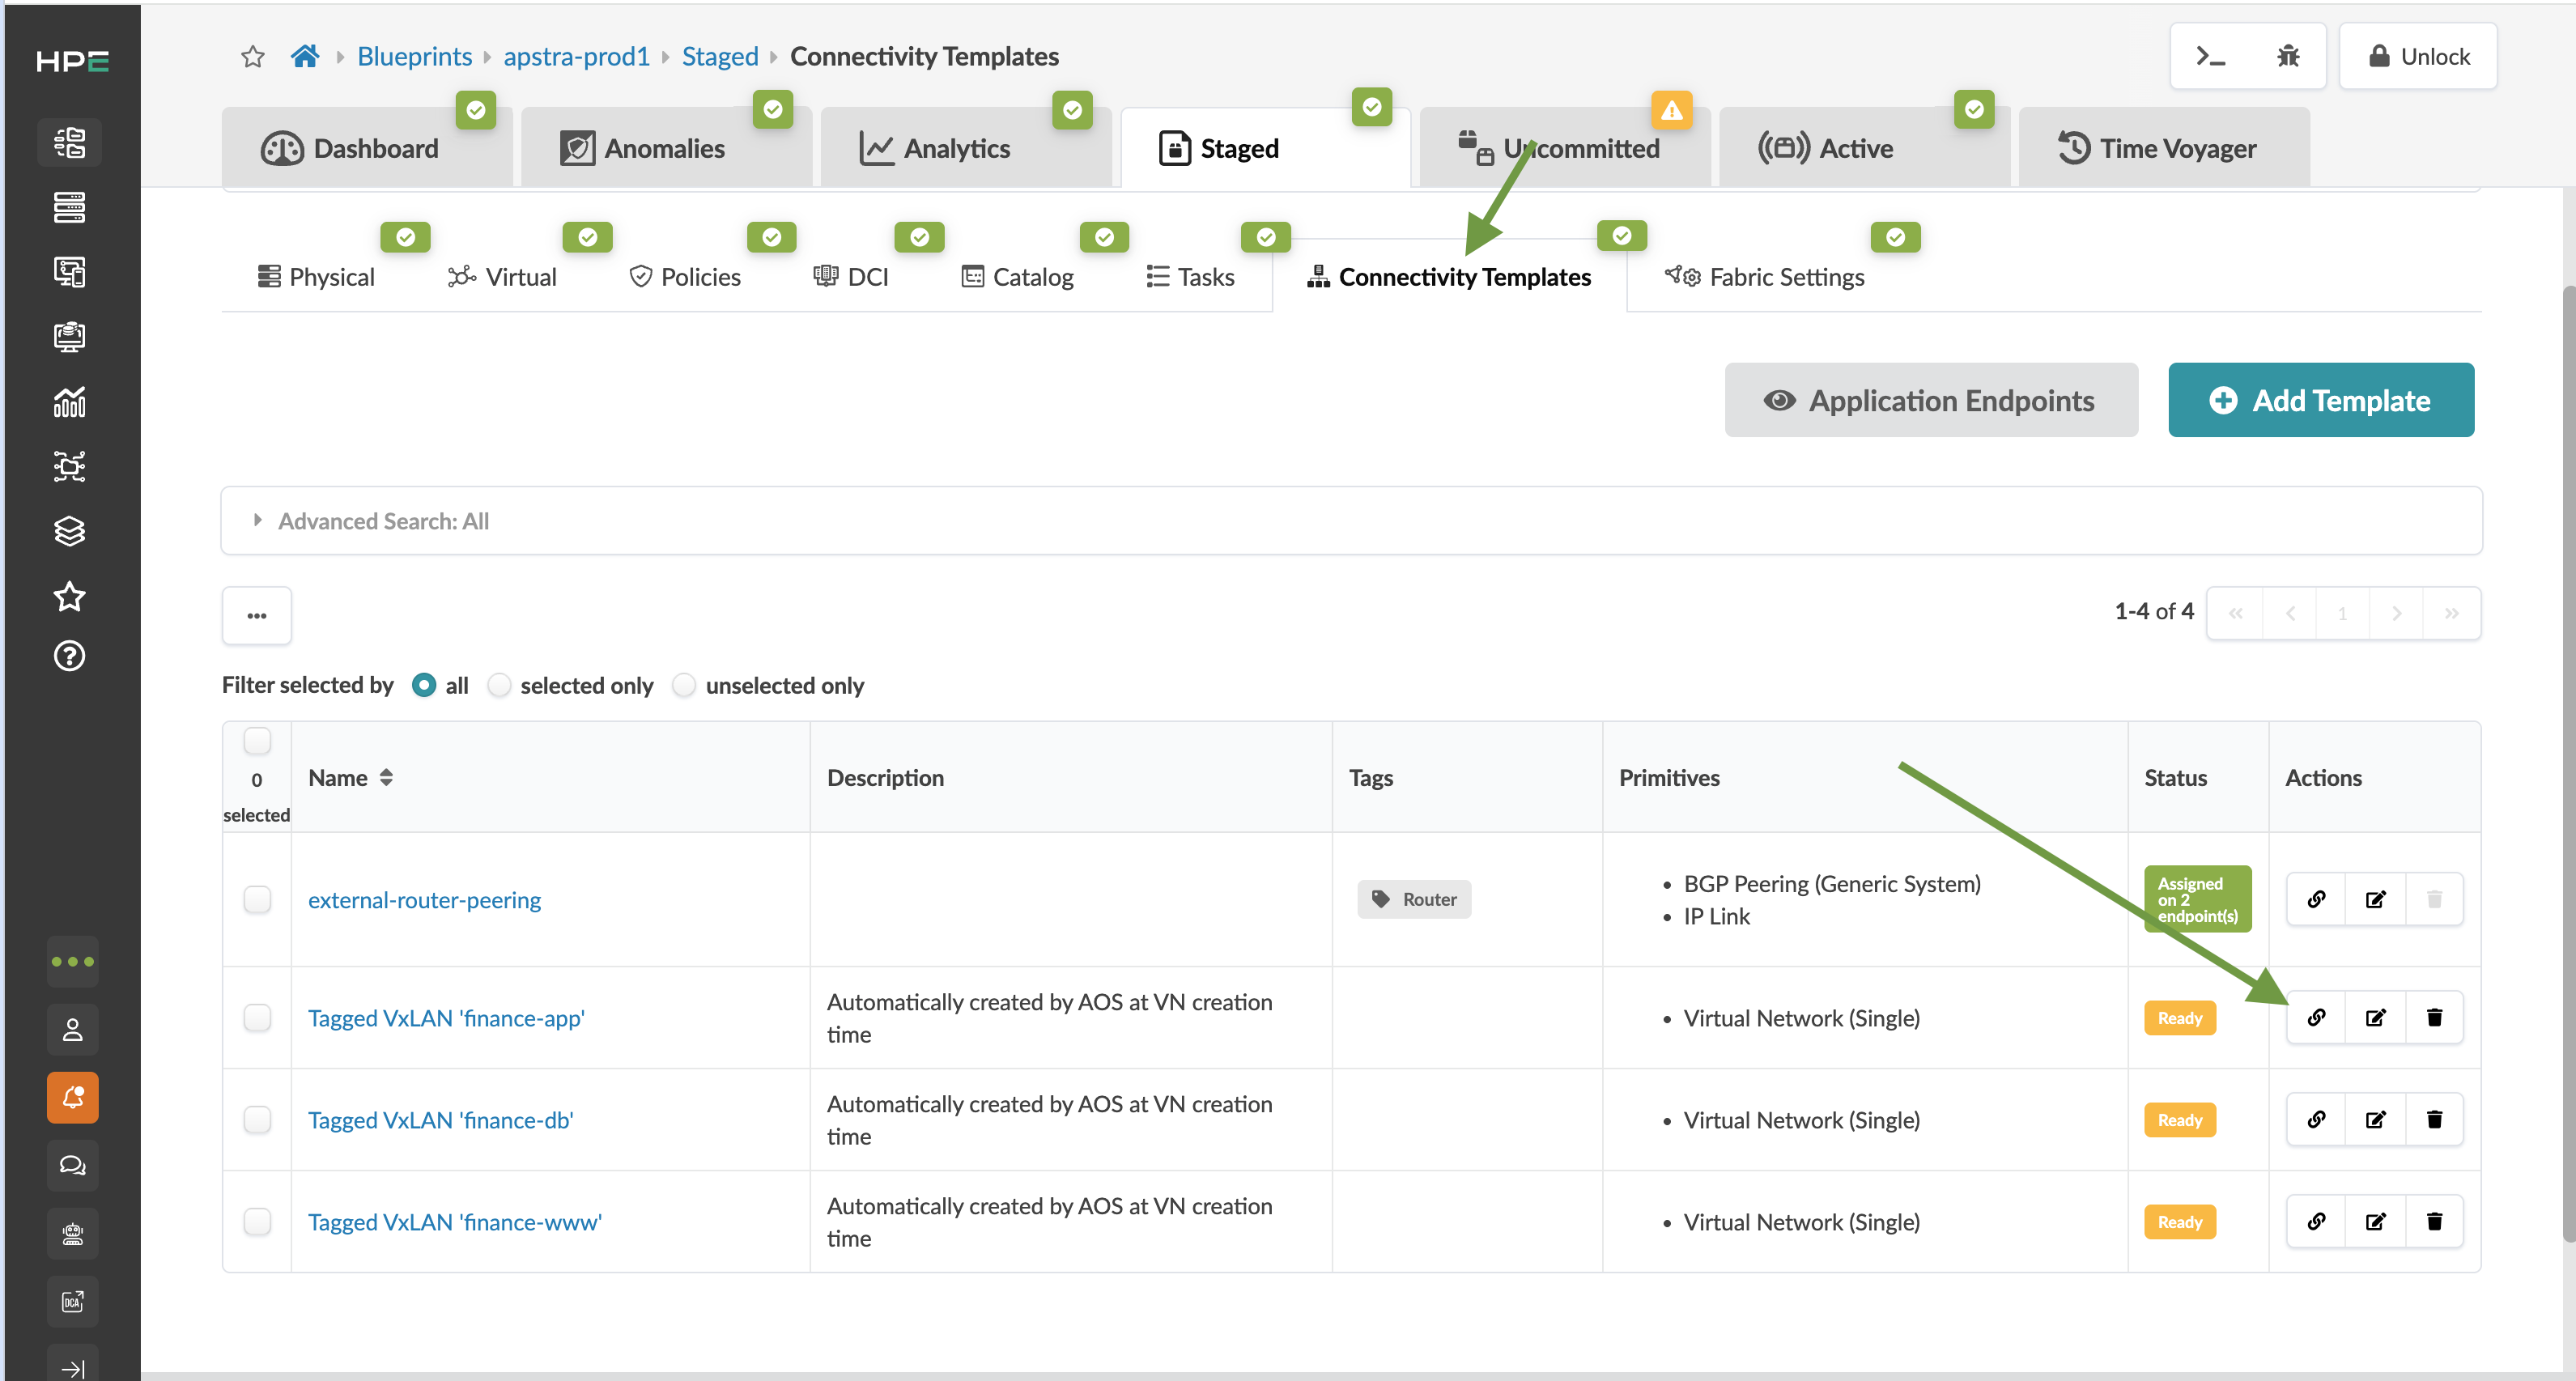Check the finance-app row checkbox
The width and height of the screenshot is (2576, 1381).
pos(257,1018)
